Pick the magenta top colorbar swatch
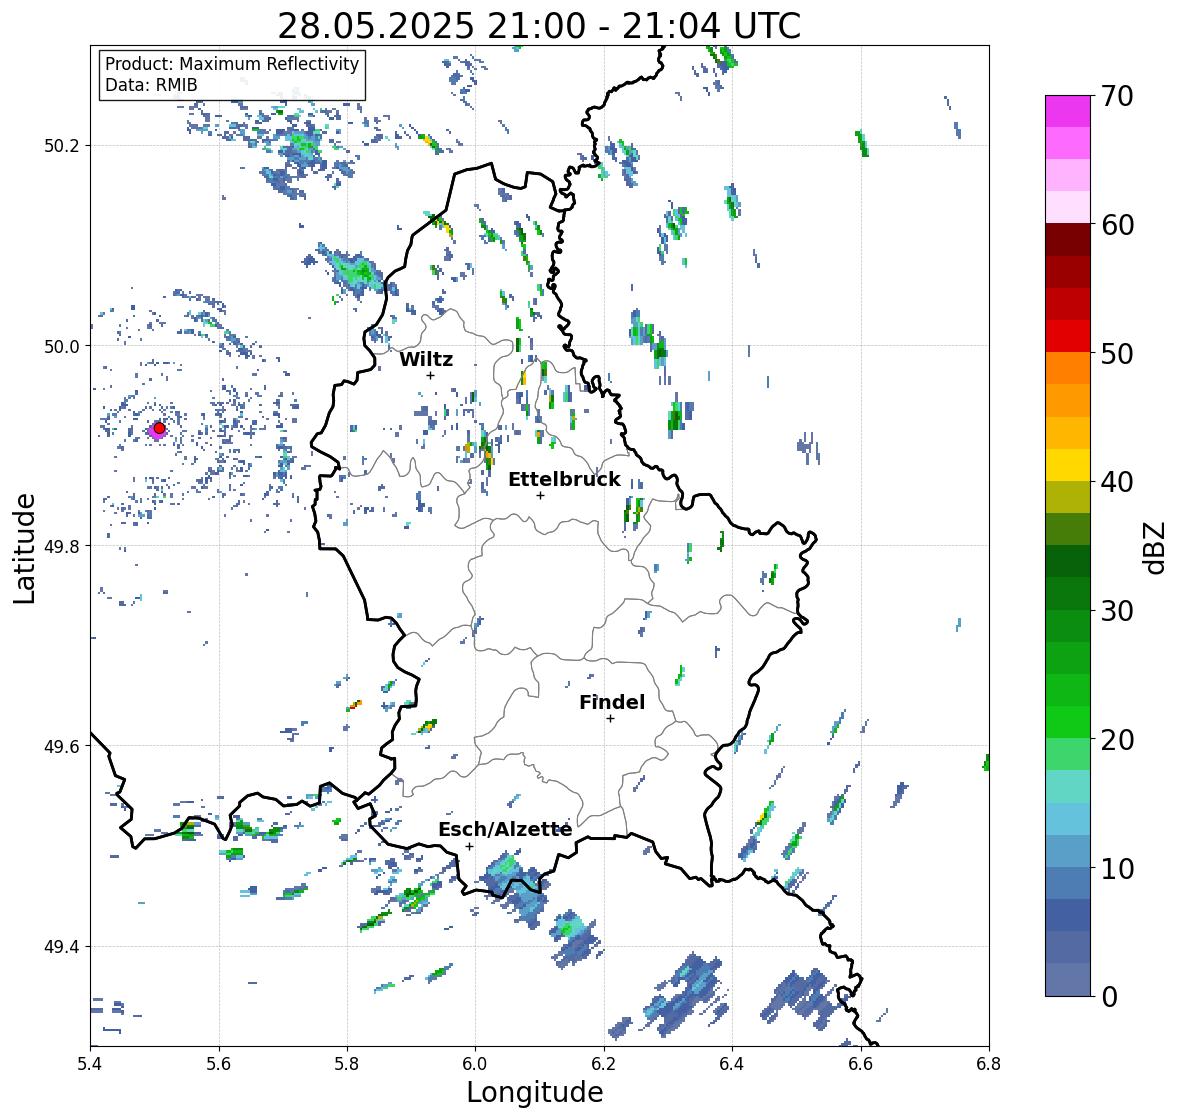The image size is (1179, 1117). point(1068,111)
